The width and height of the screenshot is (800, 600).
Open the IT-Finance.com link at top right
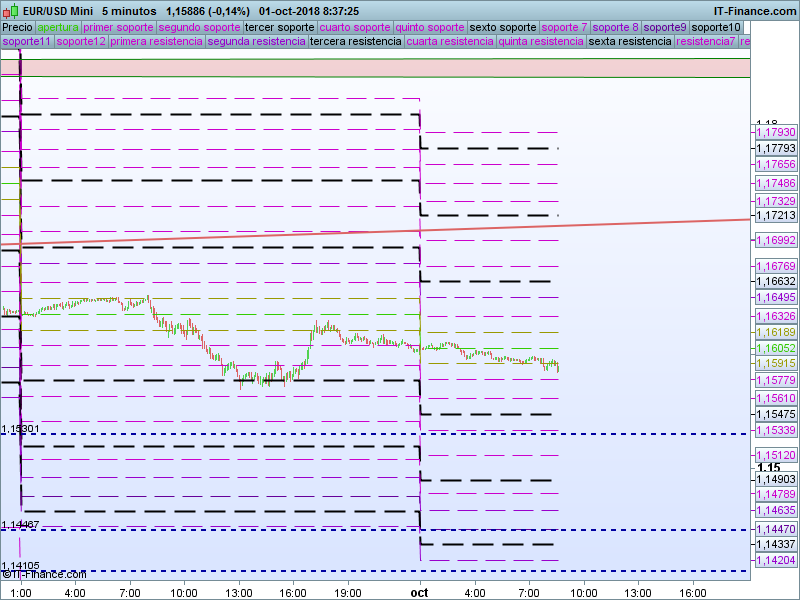tap(754, 11)
